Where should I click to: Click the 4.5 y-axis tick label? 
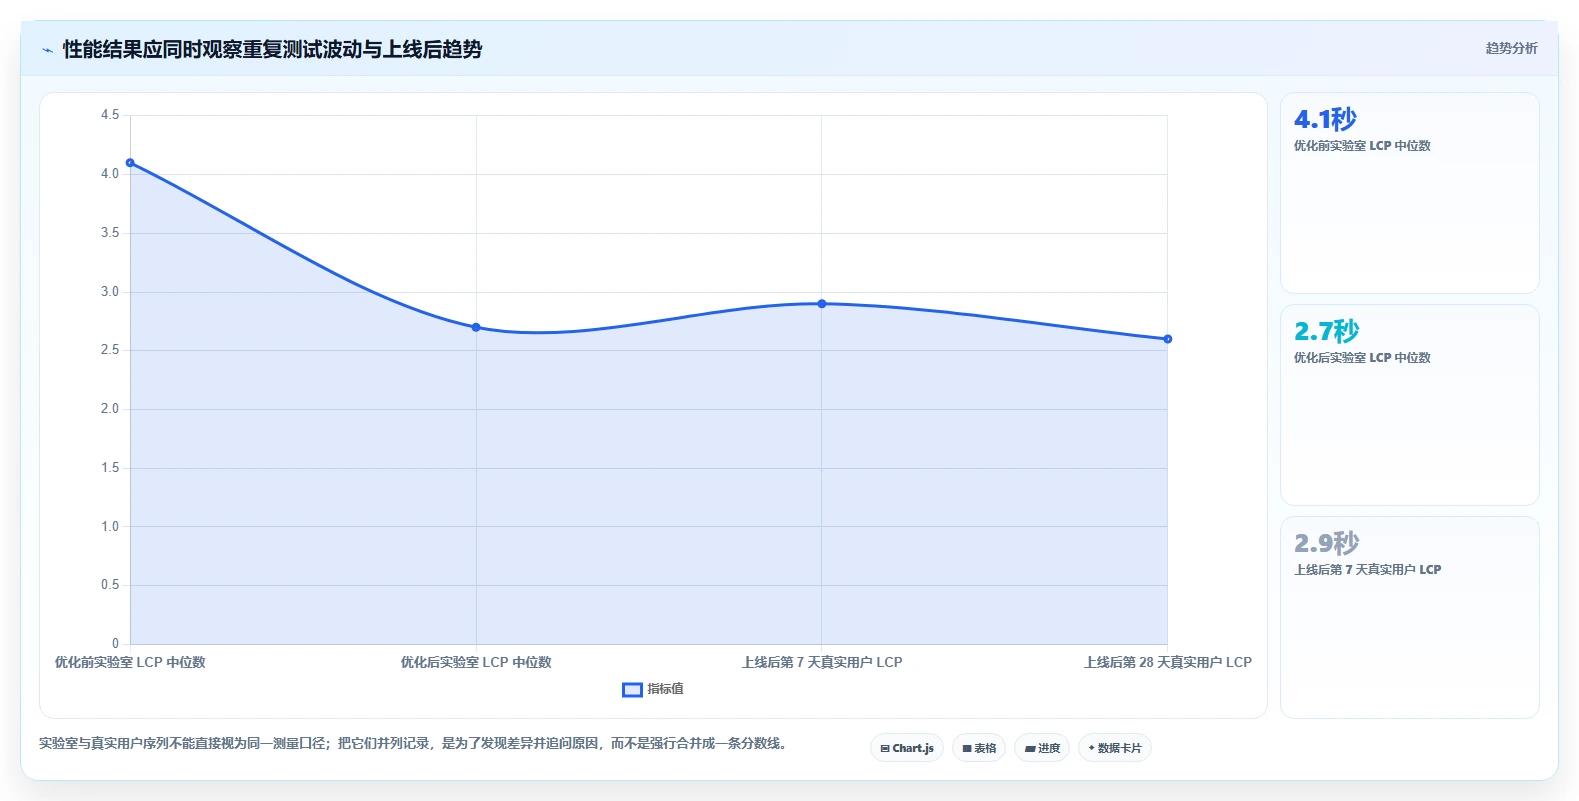110,115
